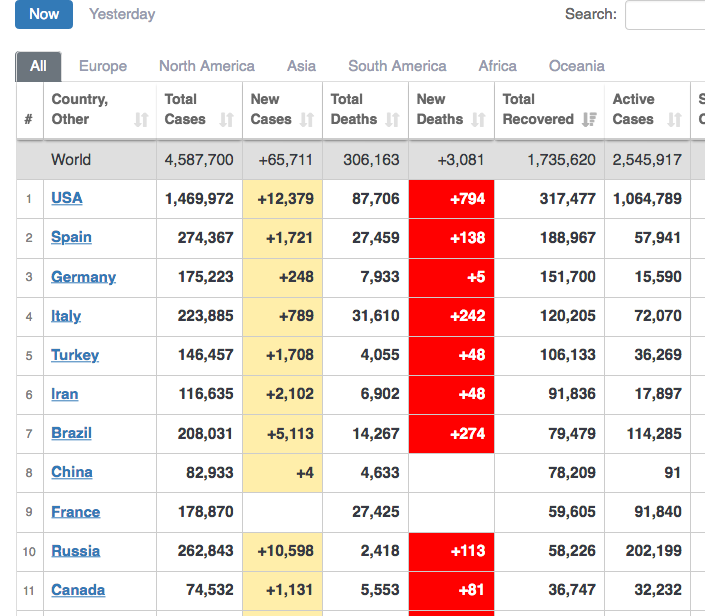Open the Africa tab
The image size is (705, 616).
pyautogui.click(x=497, y=66)
